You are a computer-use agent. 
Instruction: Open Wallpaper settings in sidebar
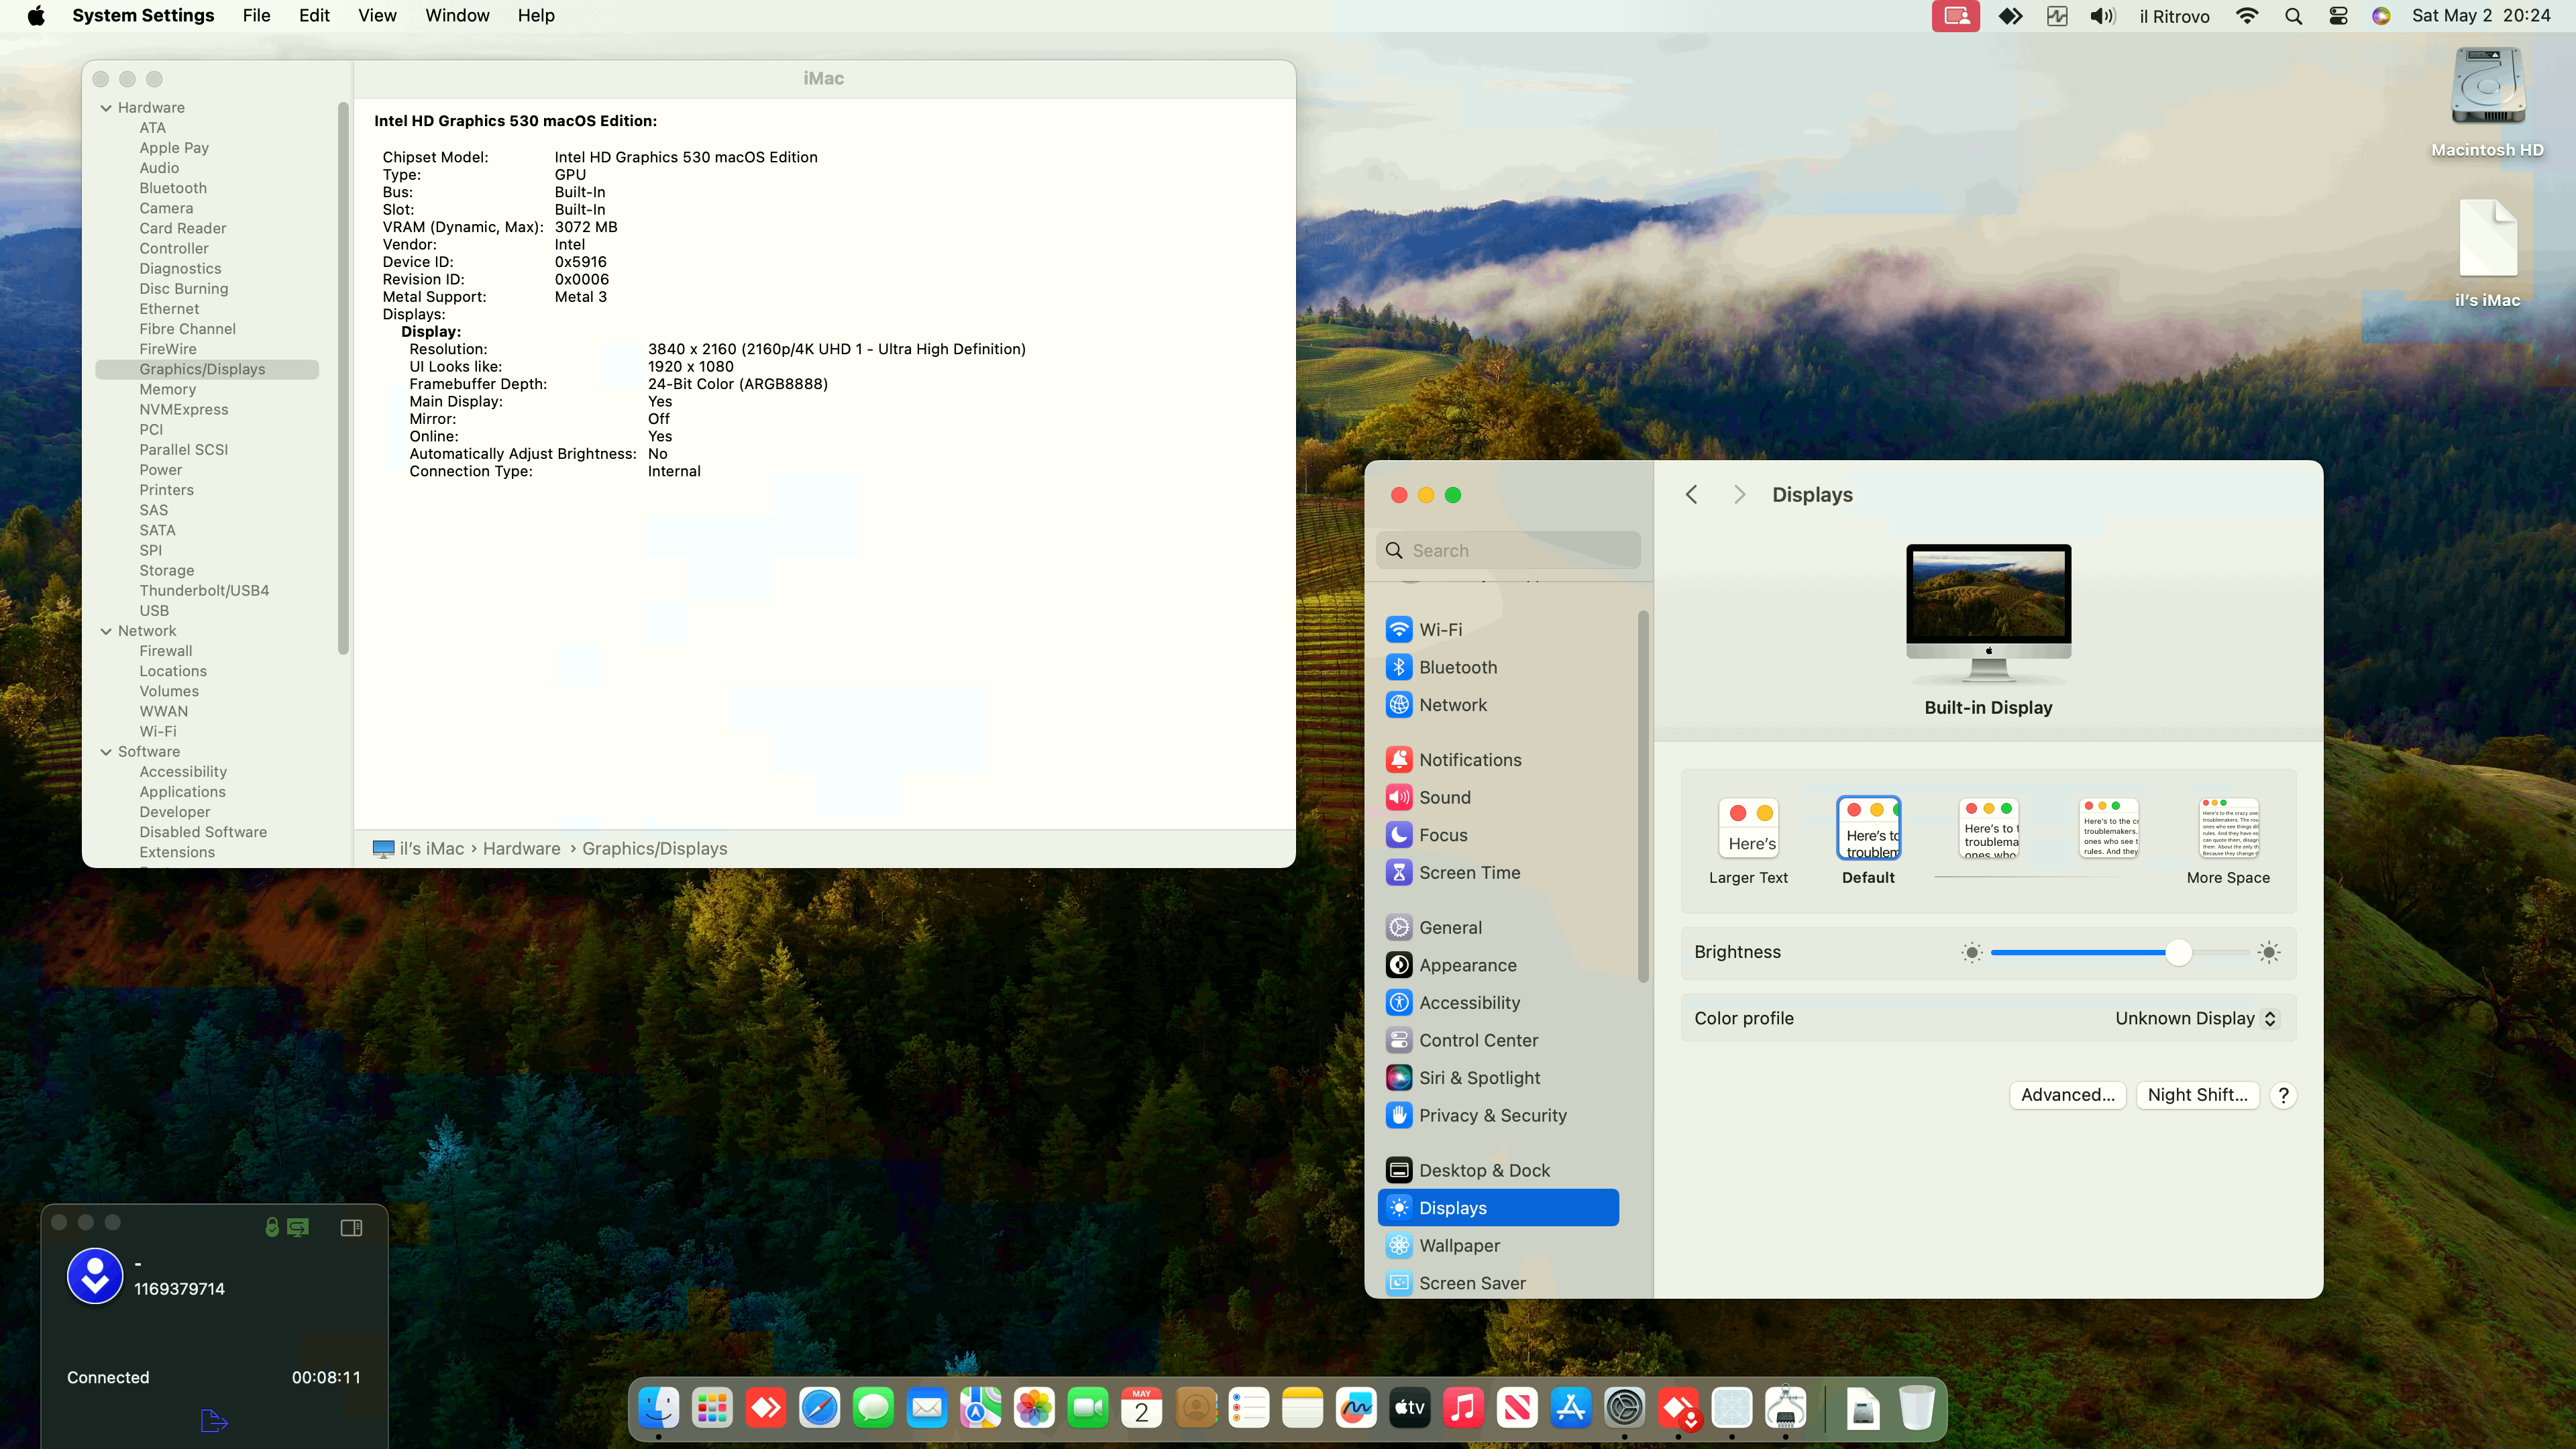(x=1498, y=1245)
